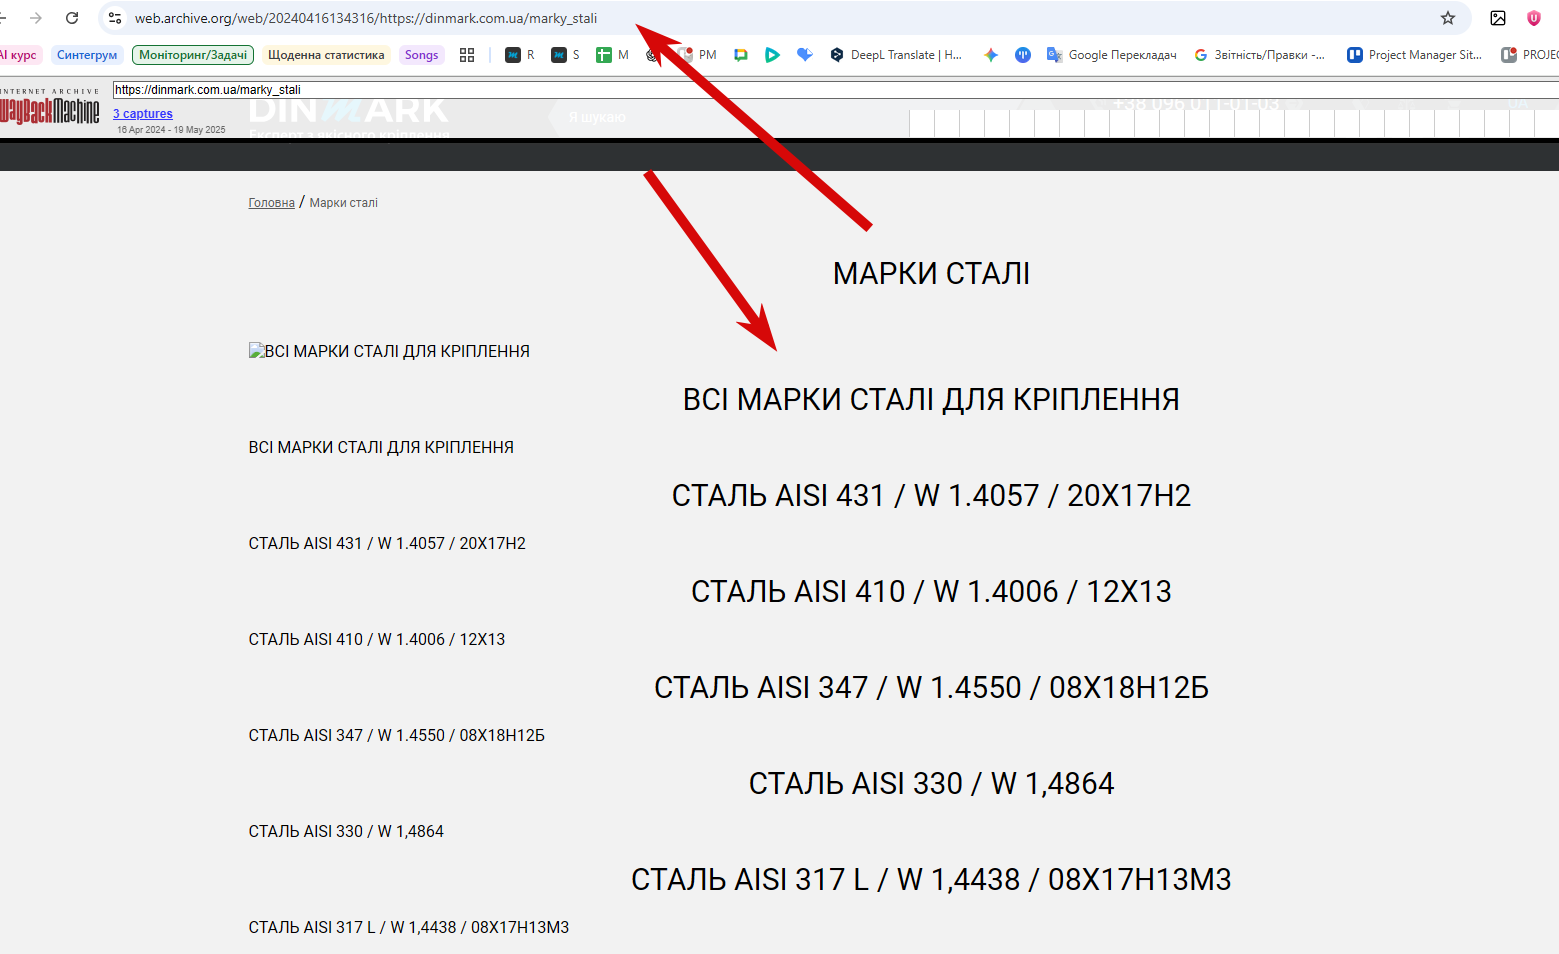Open the DeepL Translate bookmark
The height and width of the screenshot is (954, 1559).
[x=896, y=55]
